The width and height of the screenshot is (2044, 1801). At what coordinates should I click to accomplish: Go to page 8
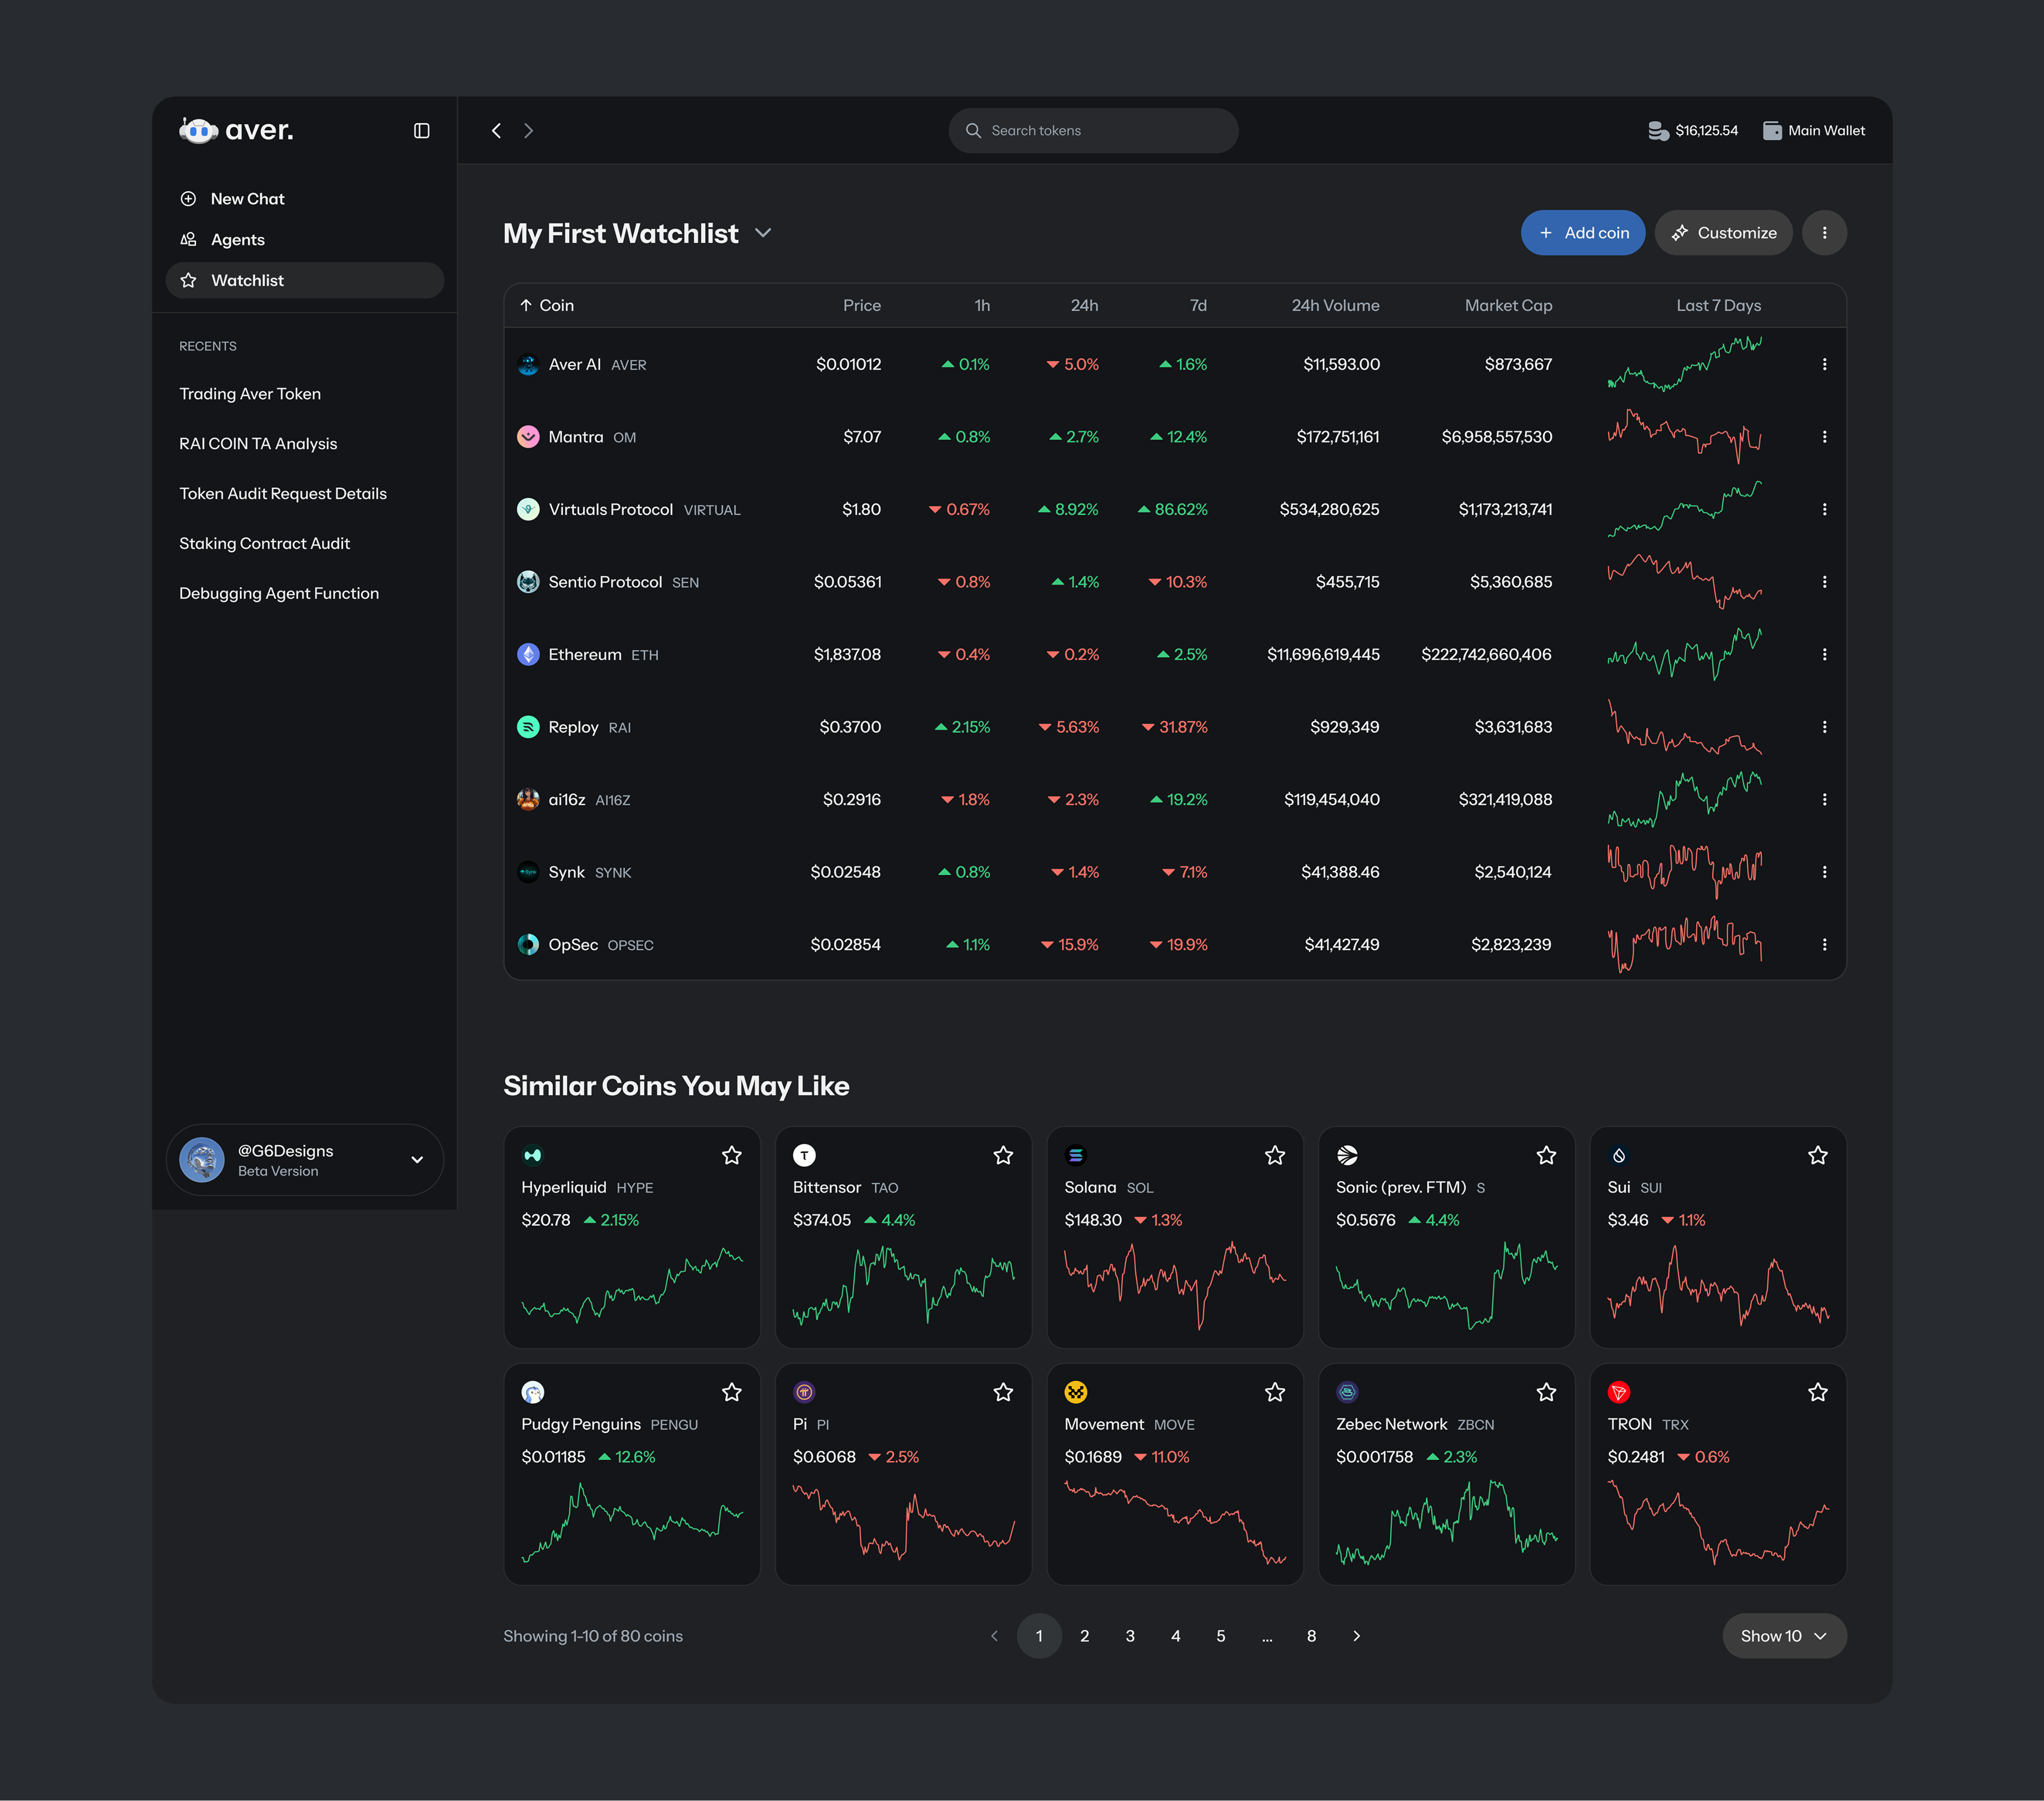tap(1311, 1636)
